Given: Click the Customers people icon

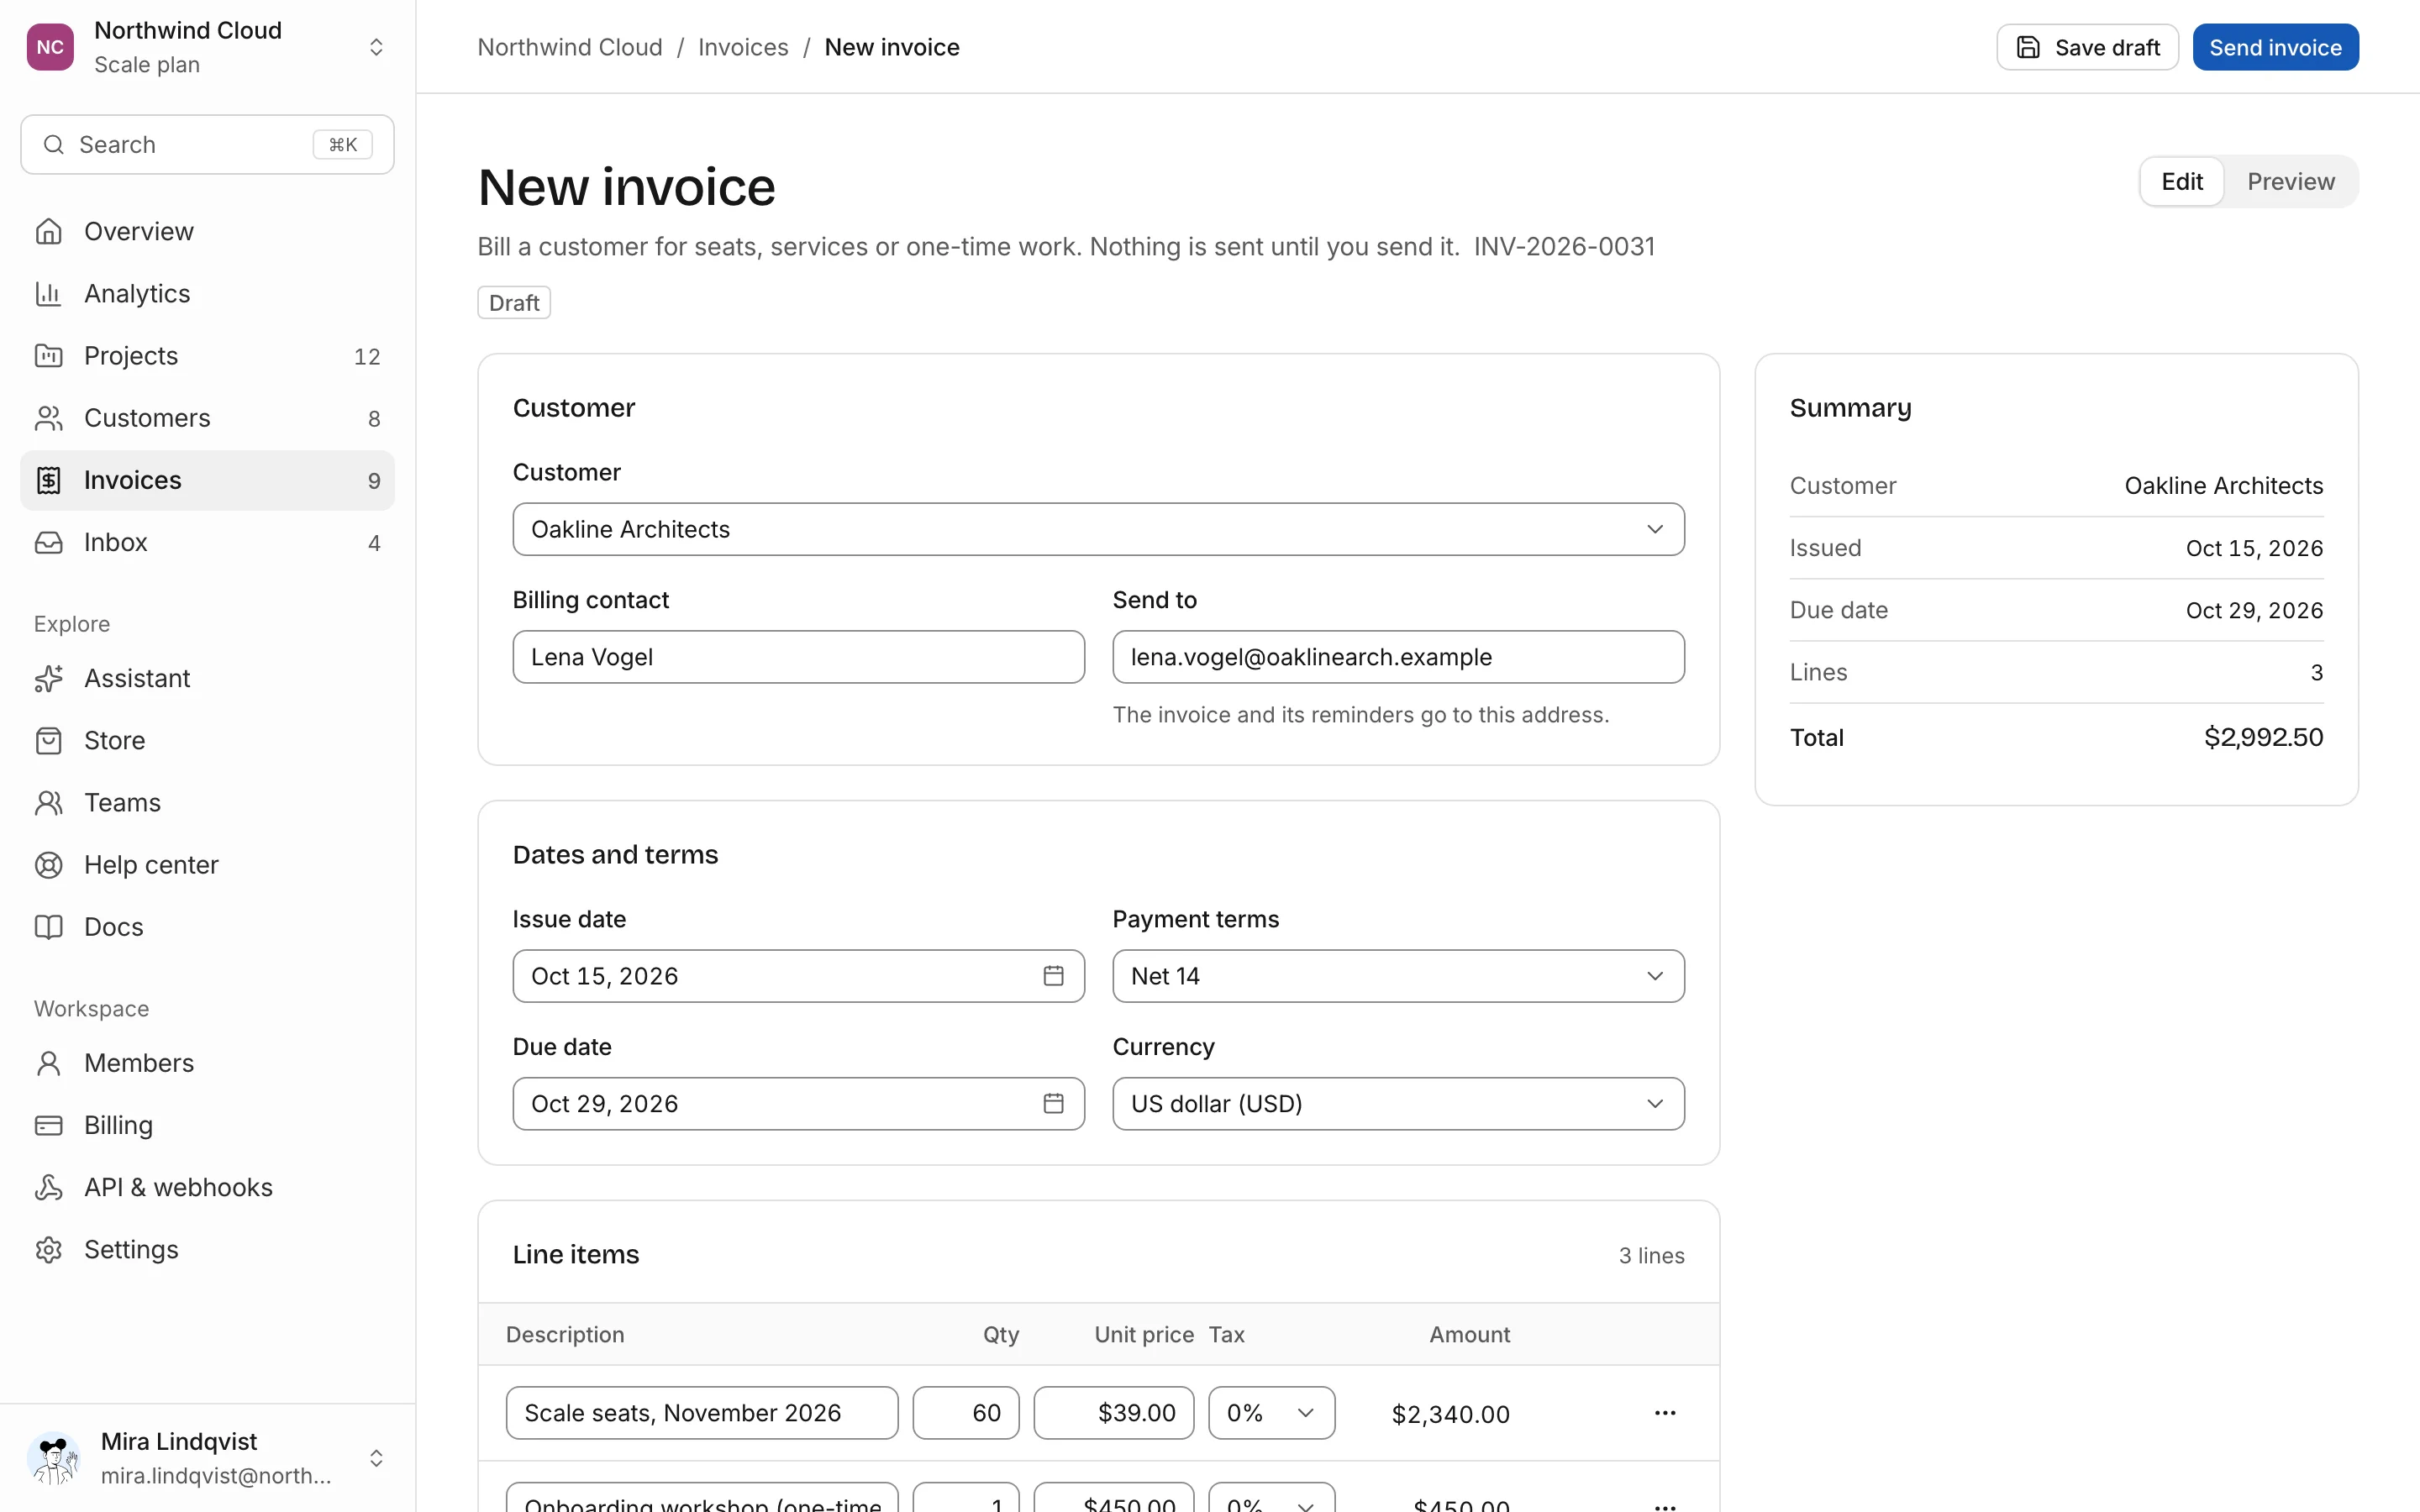Looking at the screenshot, I should pos(48,418).
